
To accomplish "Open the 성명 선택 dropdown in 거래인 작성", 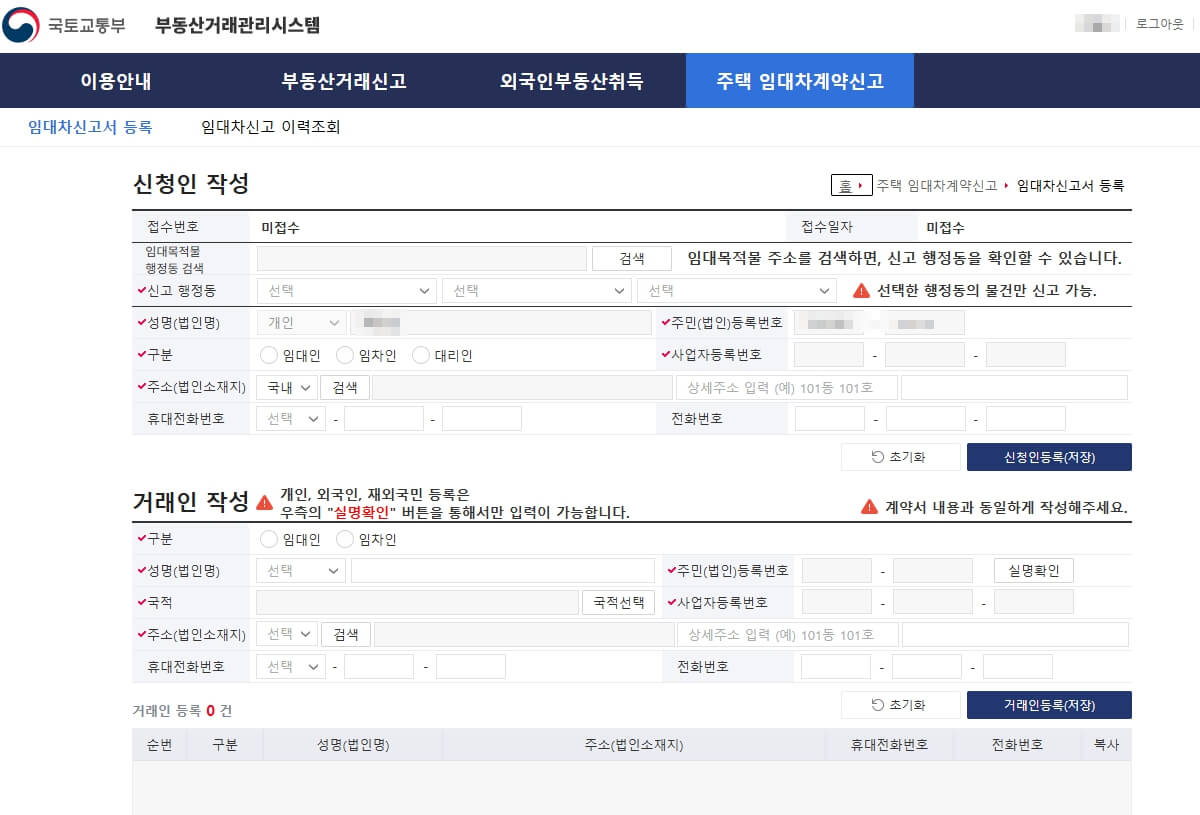I will [x=300, y=570].
